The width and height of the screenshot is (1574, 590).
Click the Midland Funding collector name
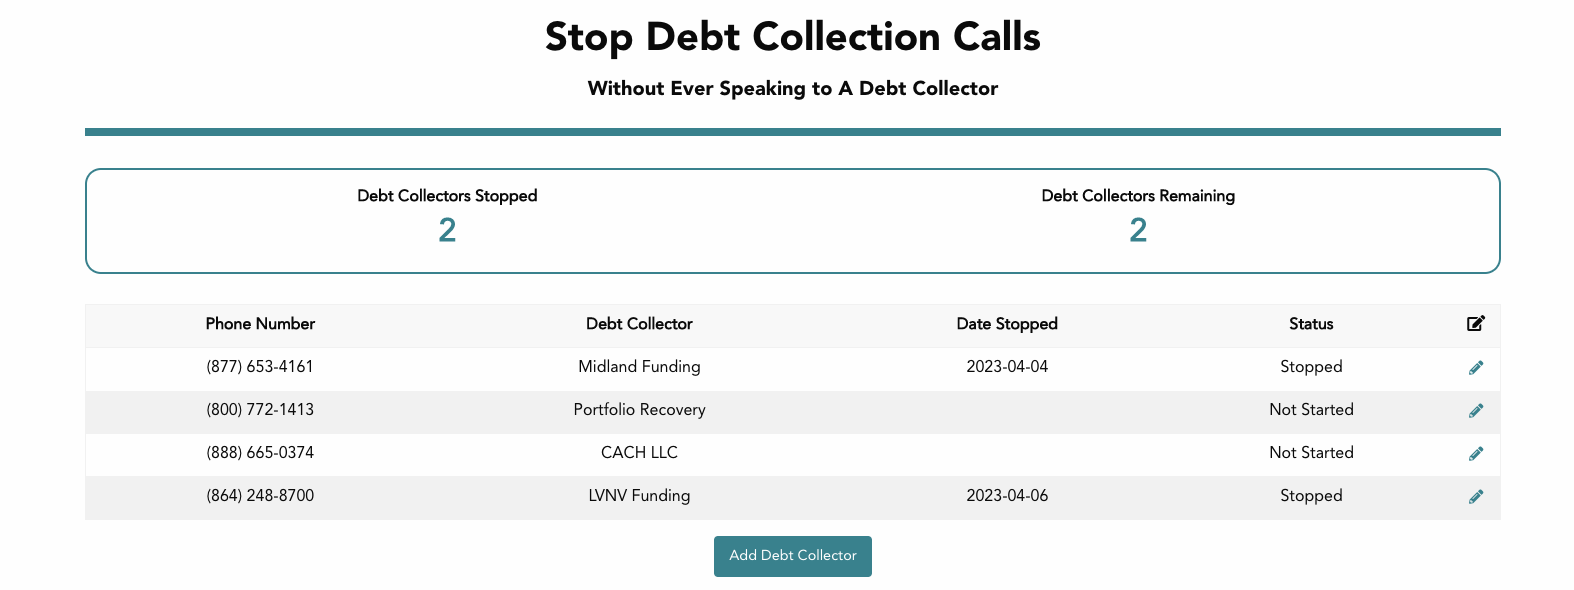pyautogui.click(x=639, y=367)
